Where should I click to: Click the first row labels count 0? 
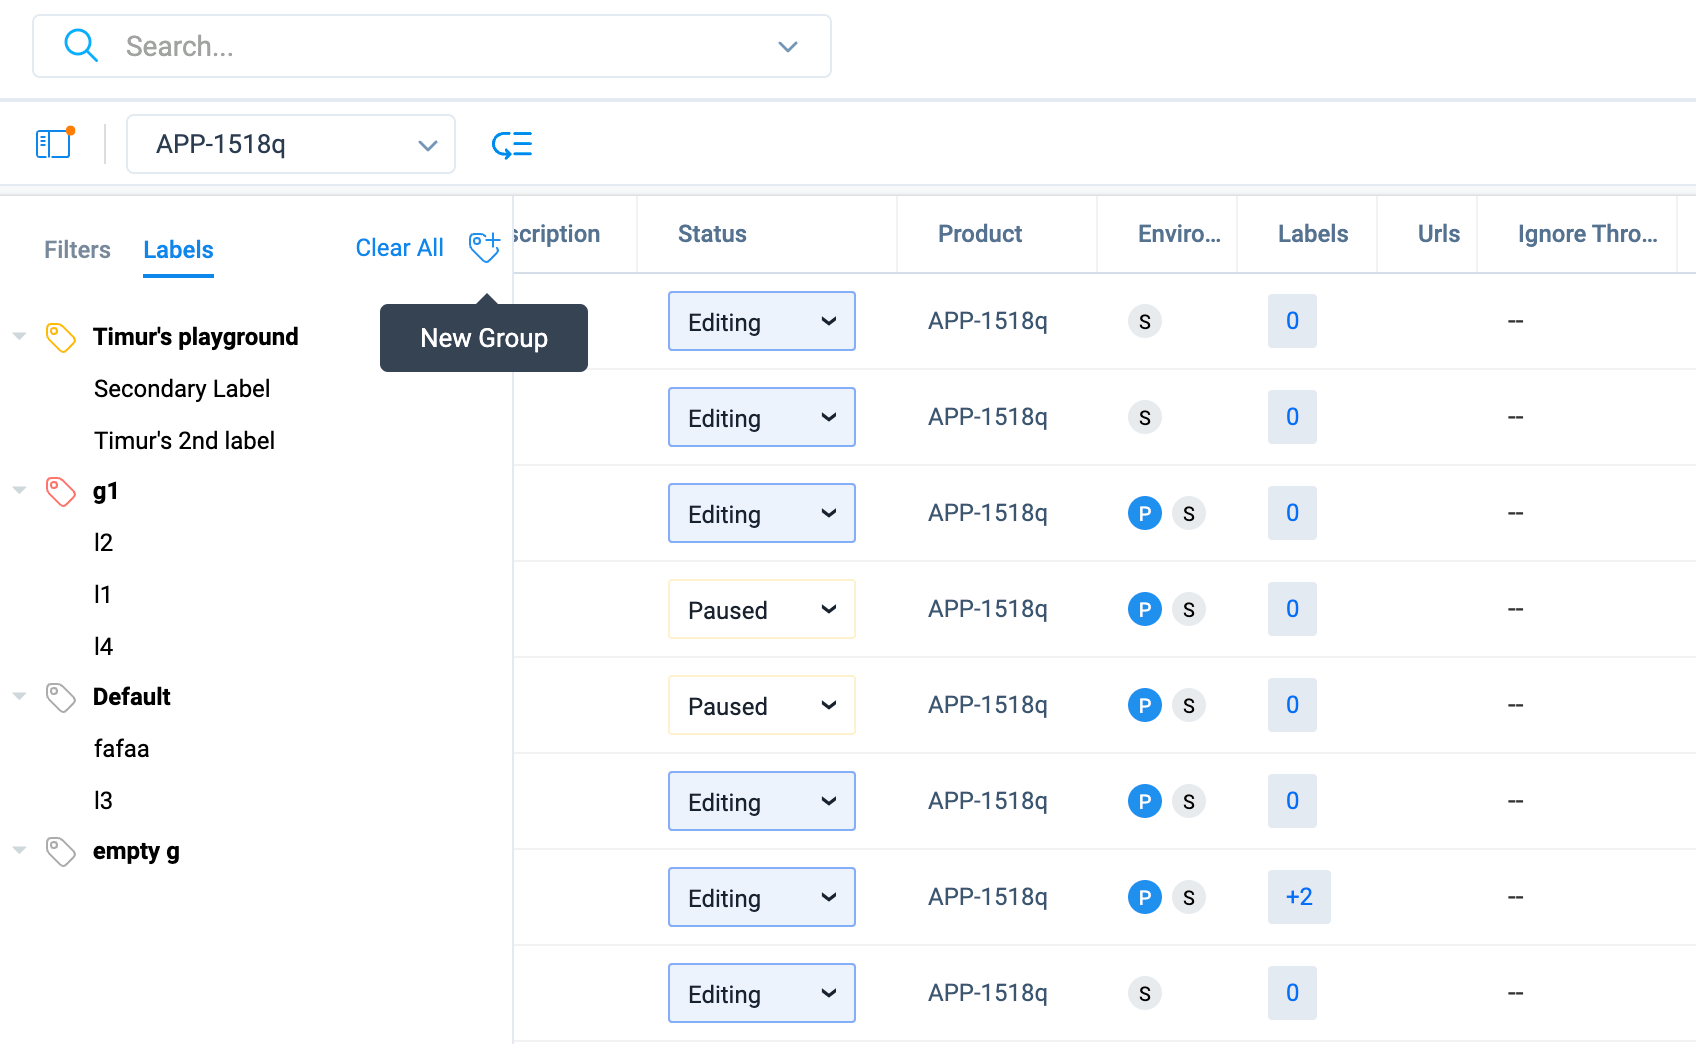[x=1292, y=321]
